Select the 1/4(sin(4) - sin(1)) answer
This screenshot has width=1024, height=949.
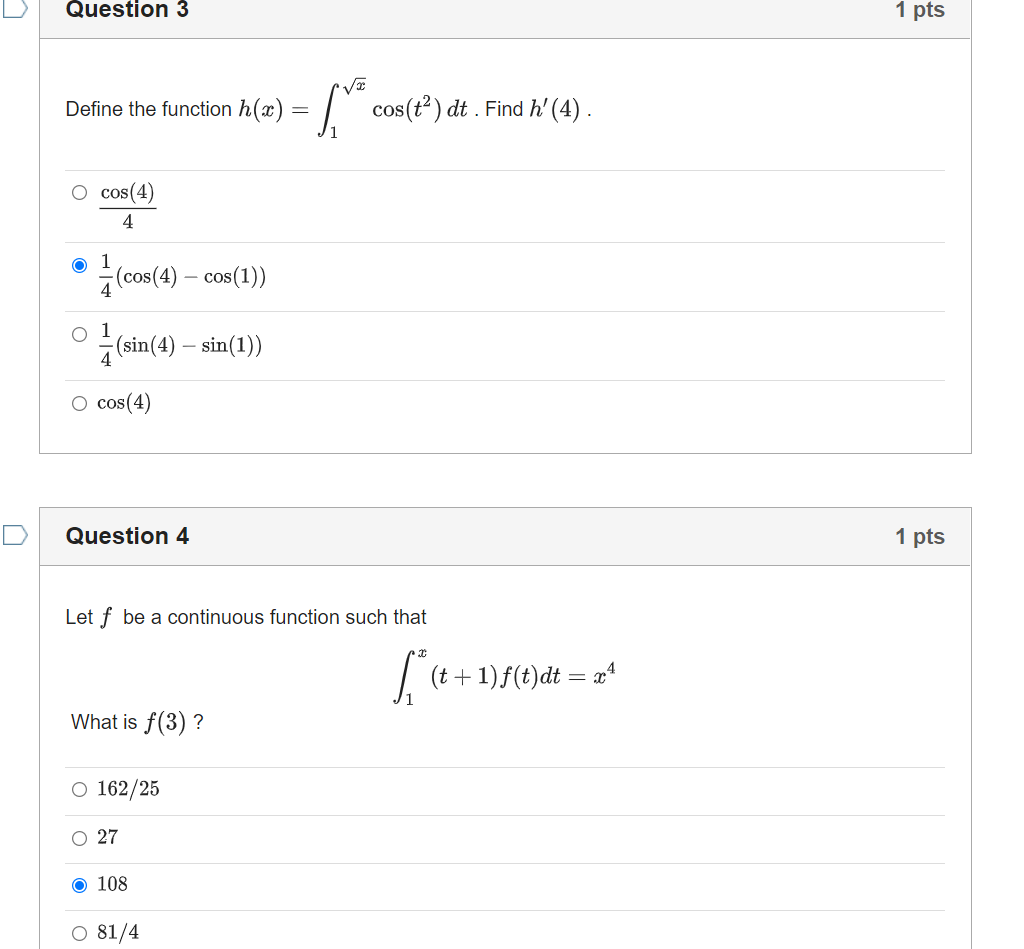click(x=79, y=334)
